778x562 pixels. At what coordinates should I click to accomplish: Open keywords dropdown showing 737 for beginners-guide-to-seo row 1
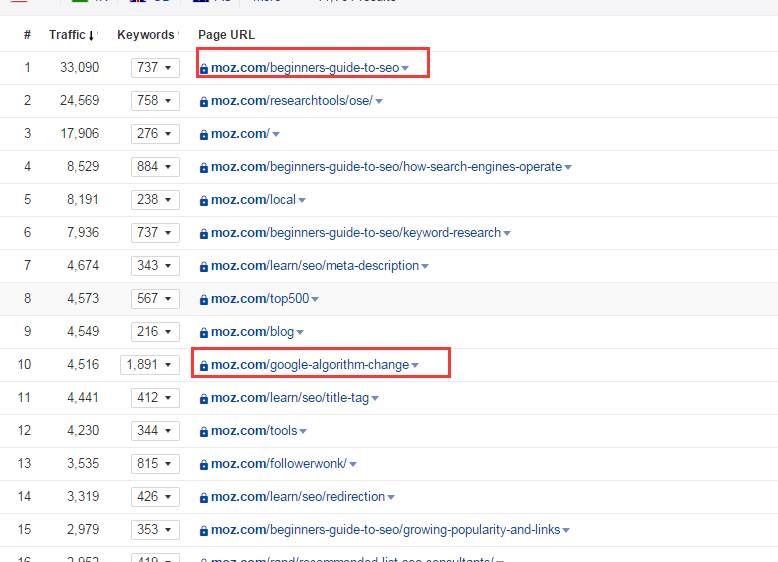pos(155,67)
